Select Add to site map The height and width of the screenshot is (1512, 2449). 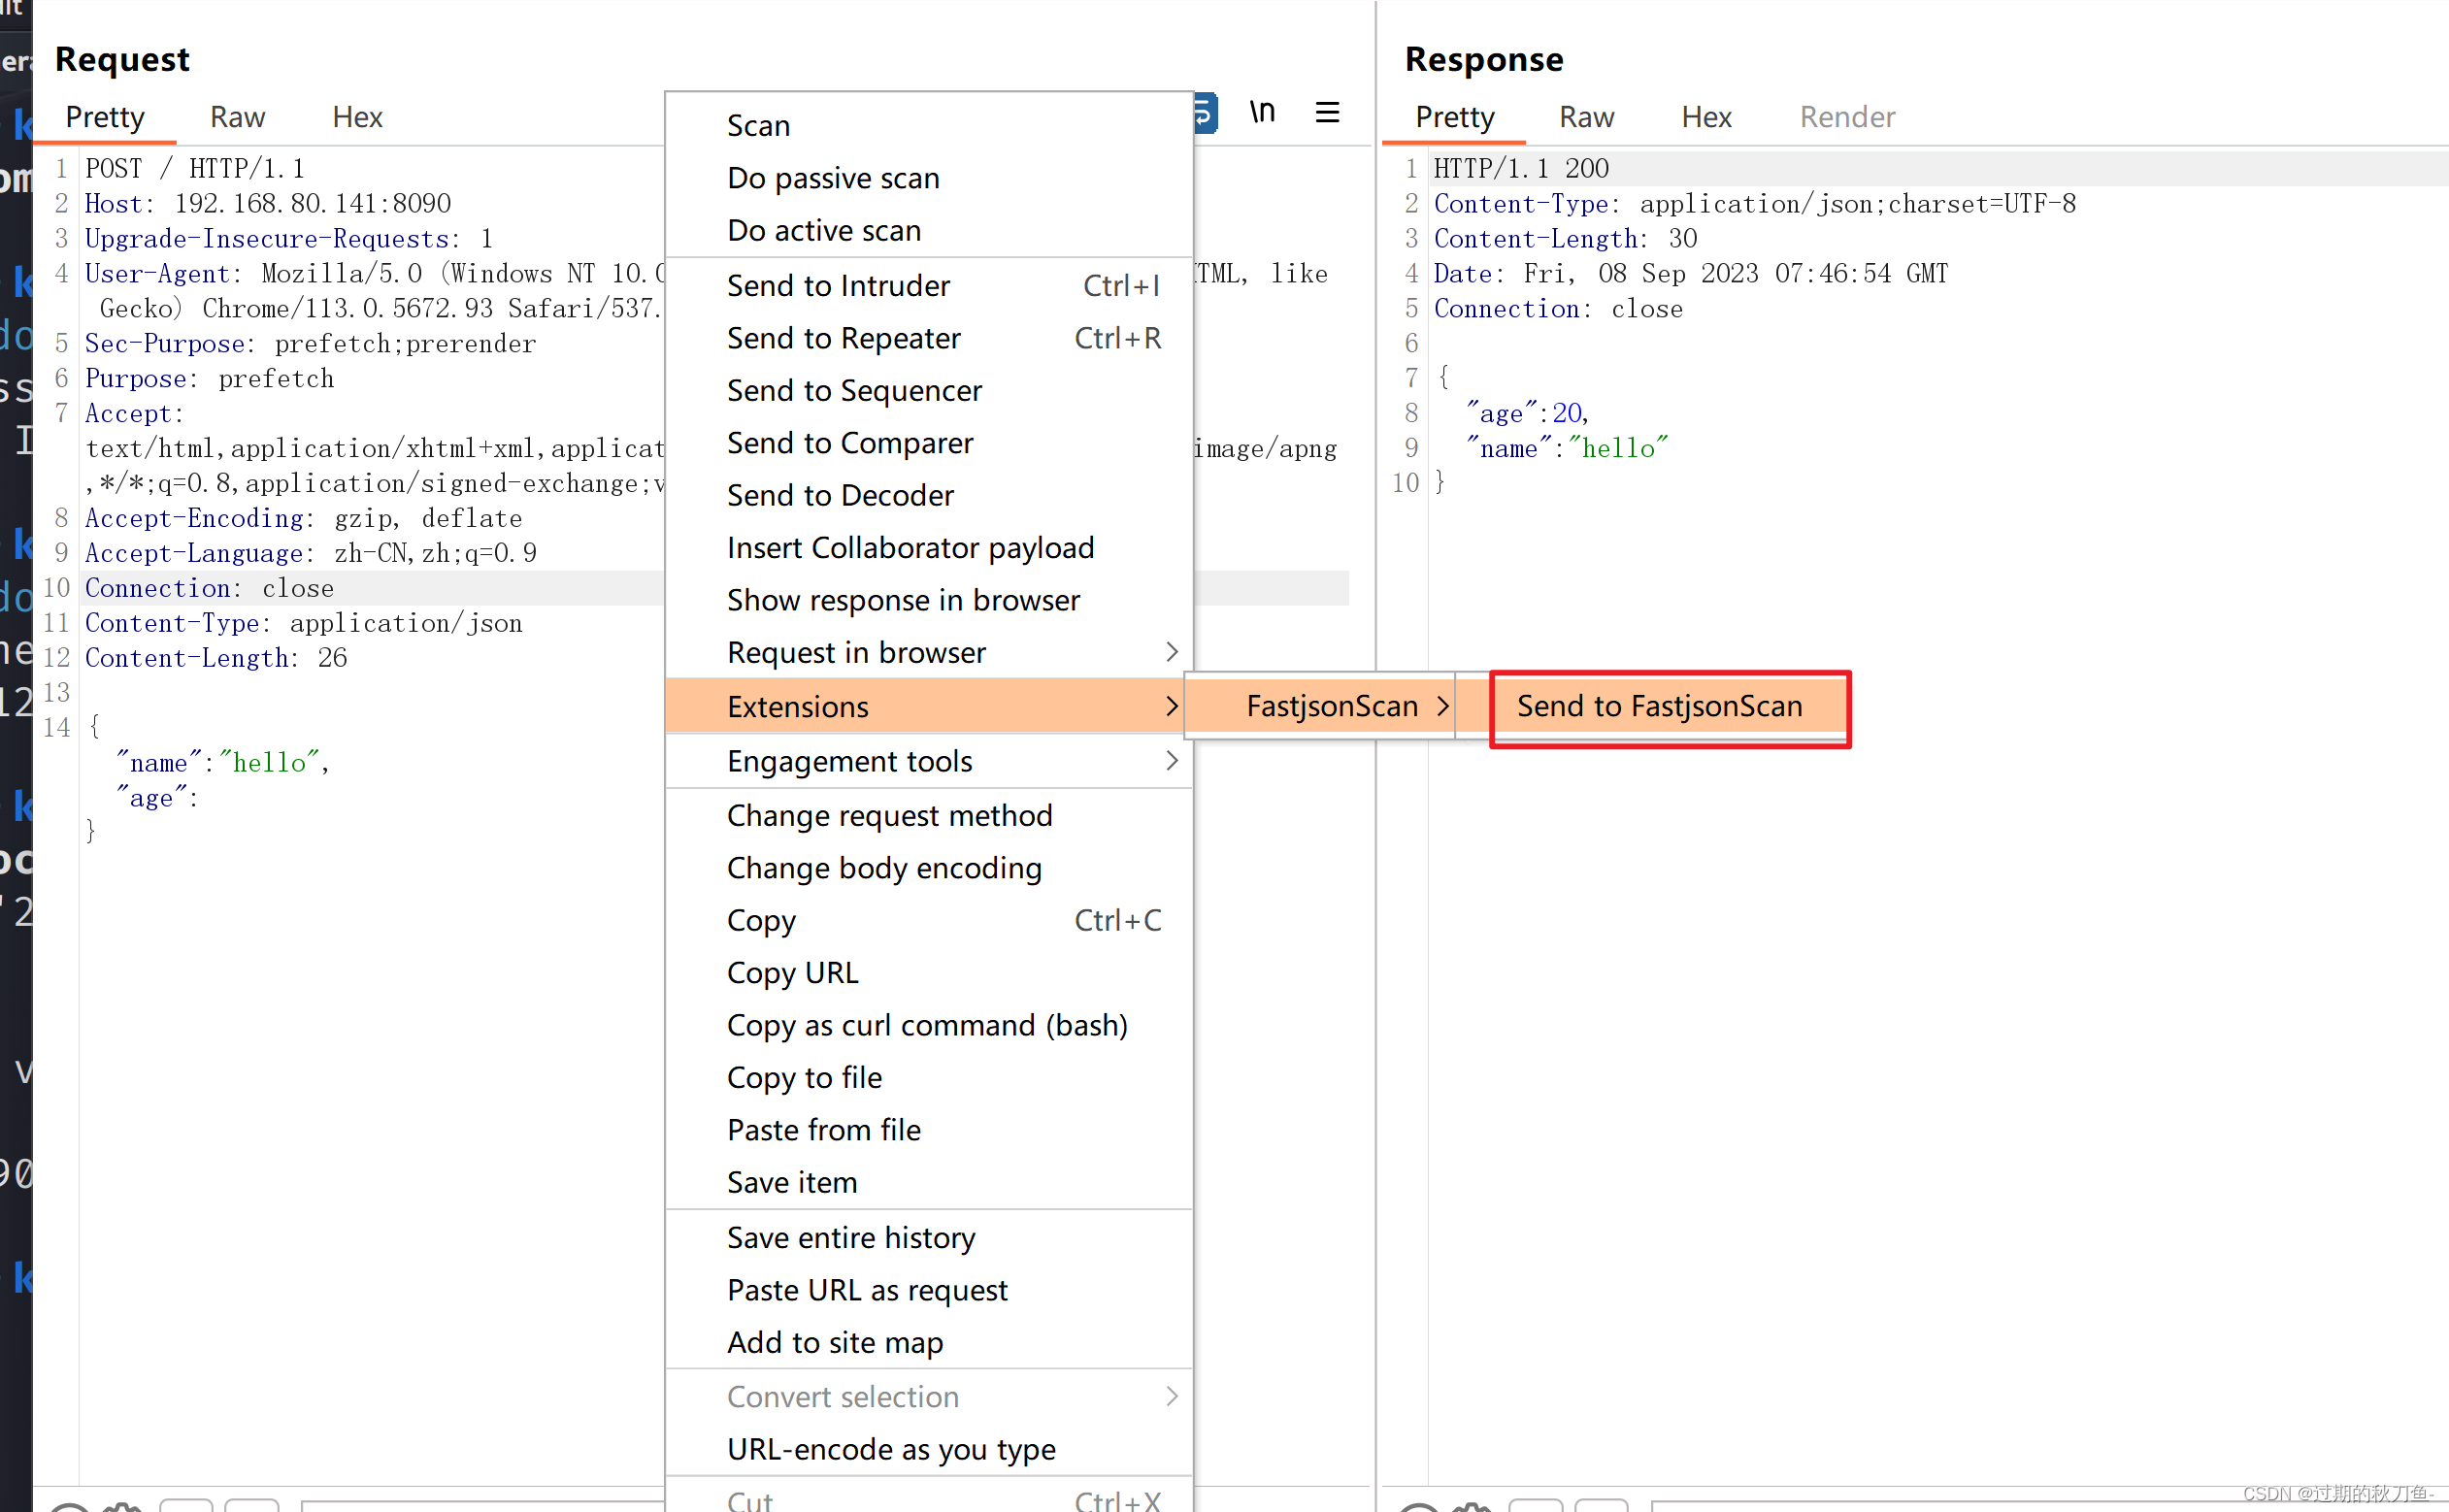pos(929,1343)
